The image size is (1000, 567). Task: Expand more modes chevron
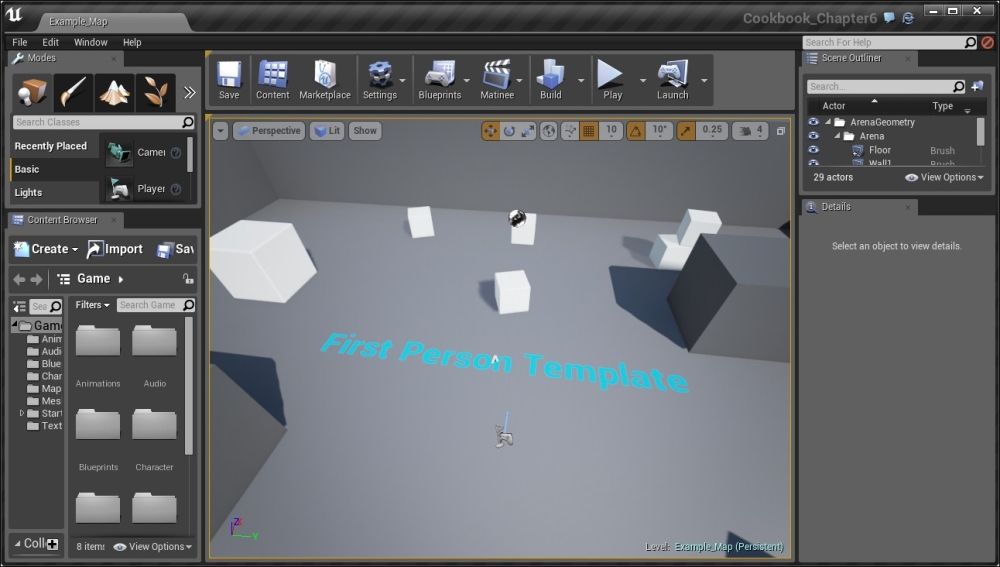[189, 92]
